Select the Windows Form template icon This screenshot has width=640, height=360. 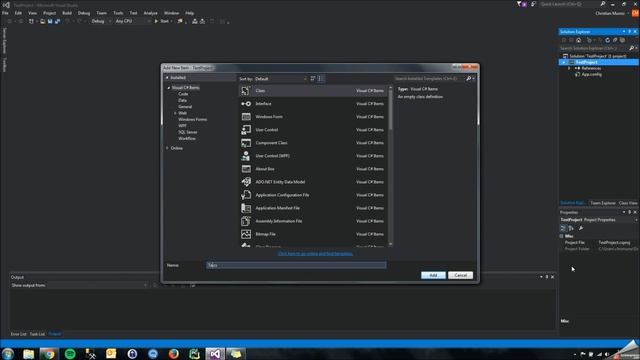pyautogui.click(x=246, y=117)
